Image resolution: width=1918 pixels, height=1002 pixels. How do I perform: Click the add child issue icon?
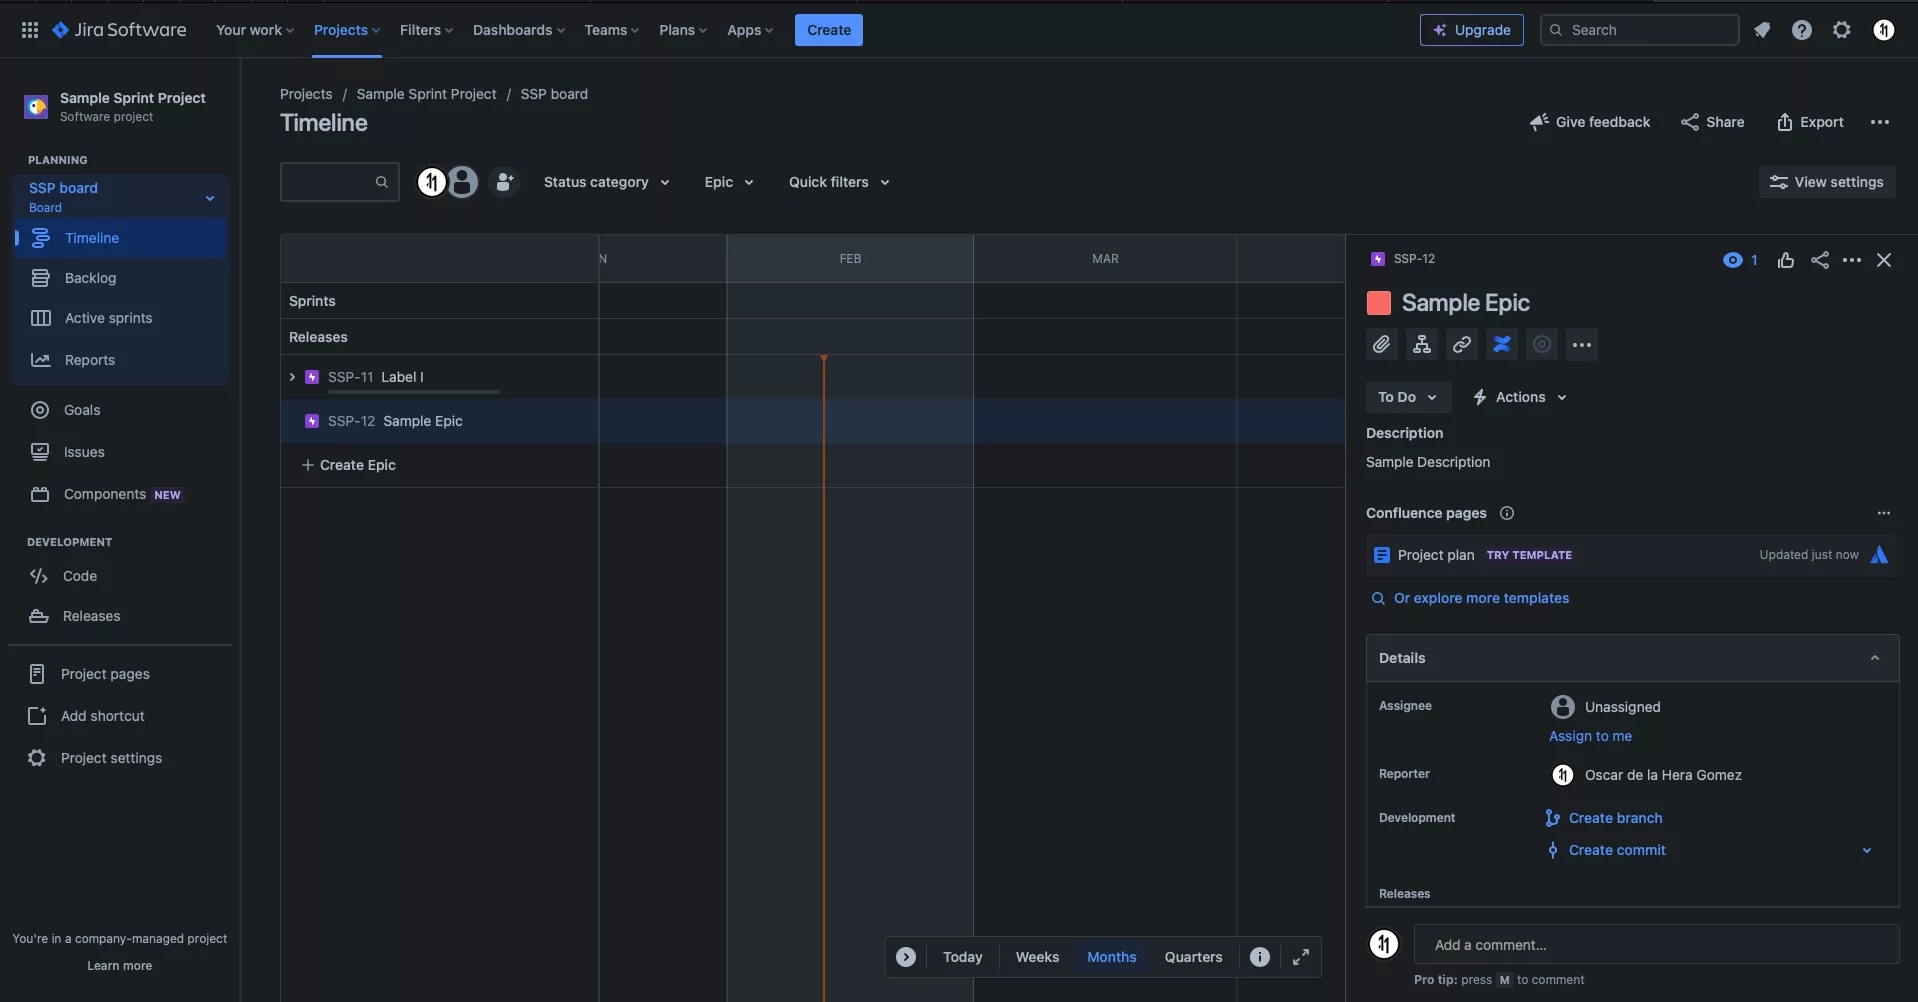click(1422, 344)
